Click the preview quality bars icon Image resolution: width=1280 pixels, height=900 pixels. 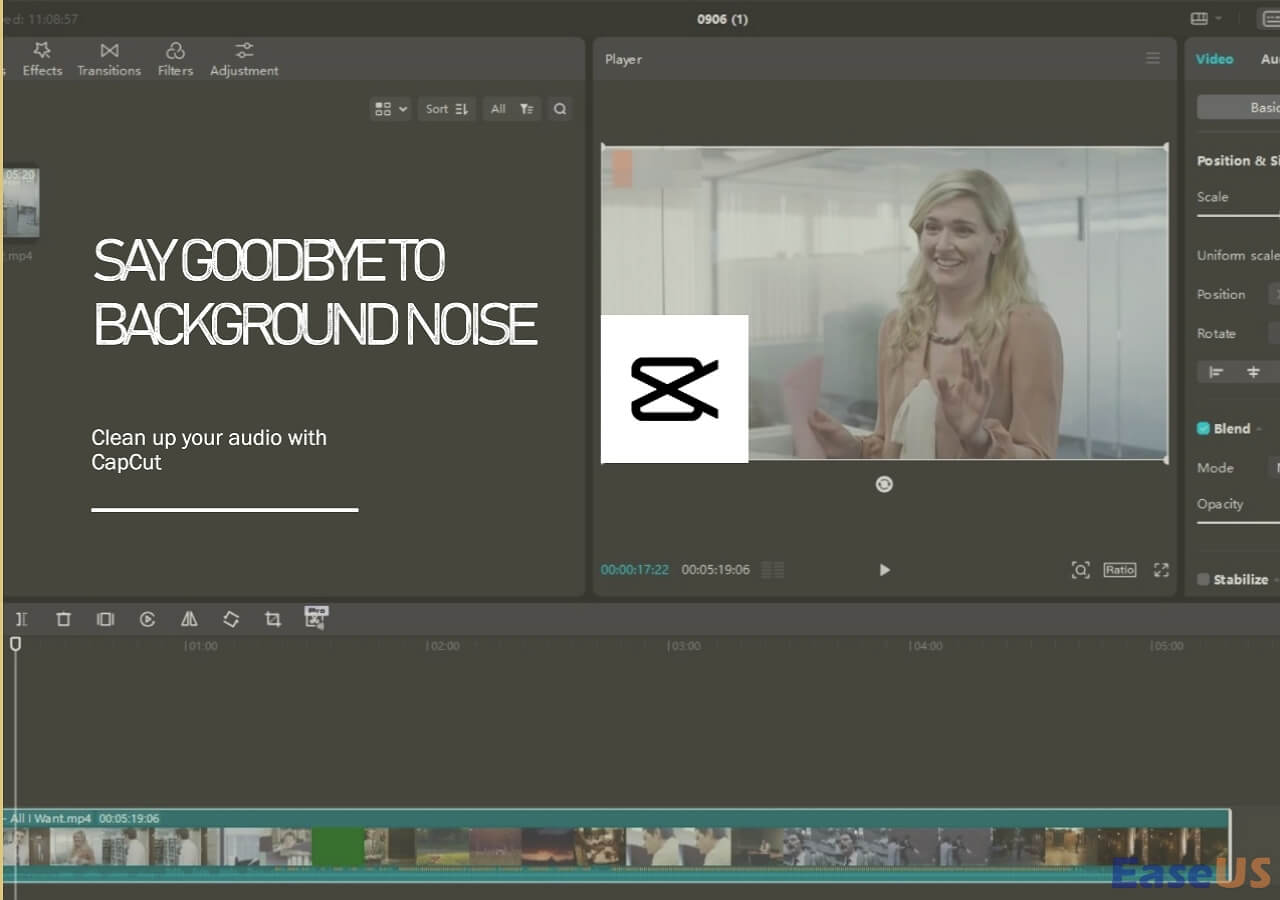pos(773,570)
